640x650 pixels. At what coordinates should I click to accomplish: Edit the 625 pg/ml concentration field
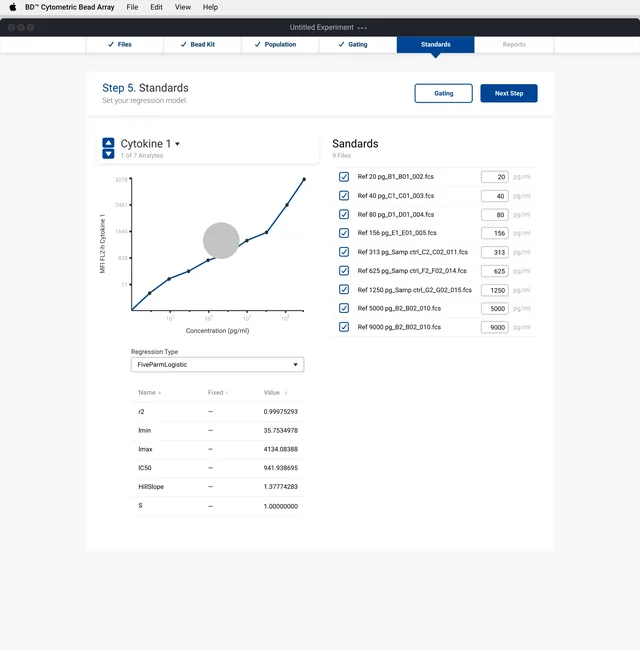[x=495, y=271]
